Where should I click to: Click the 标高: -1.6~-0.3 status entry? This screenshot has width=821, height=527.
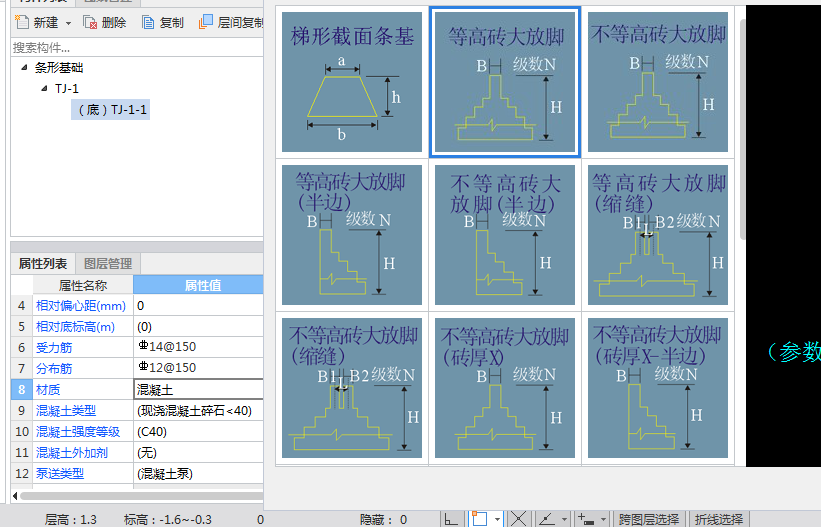pyautogui.click(x=168, y=520)
